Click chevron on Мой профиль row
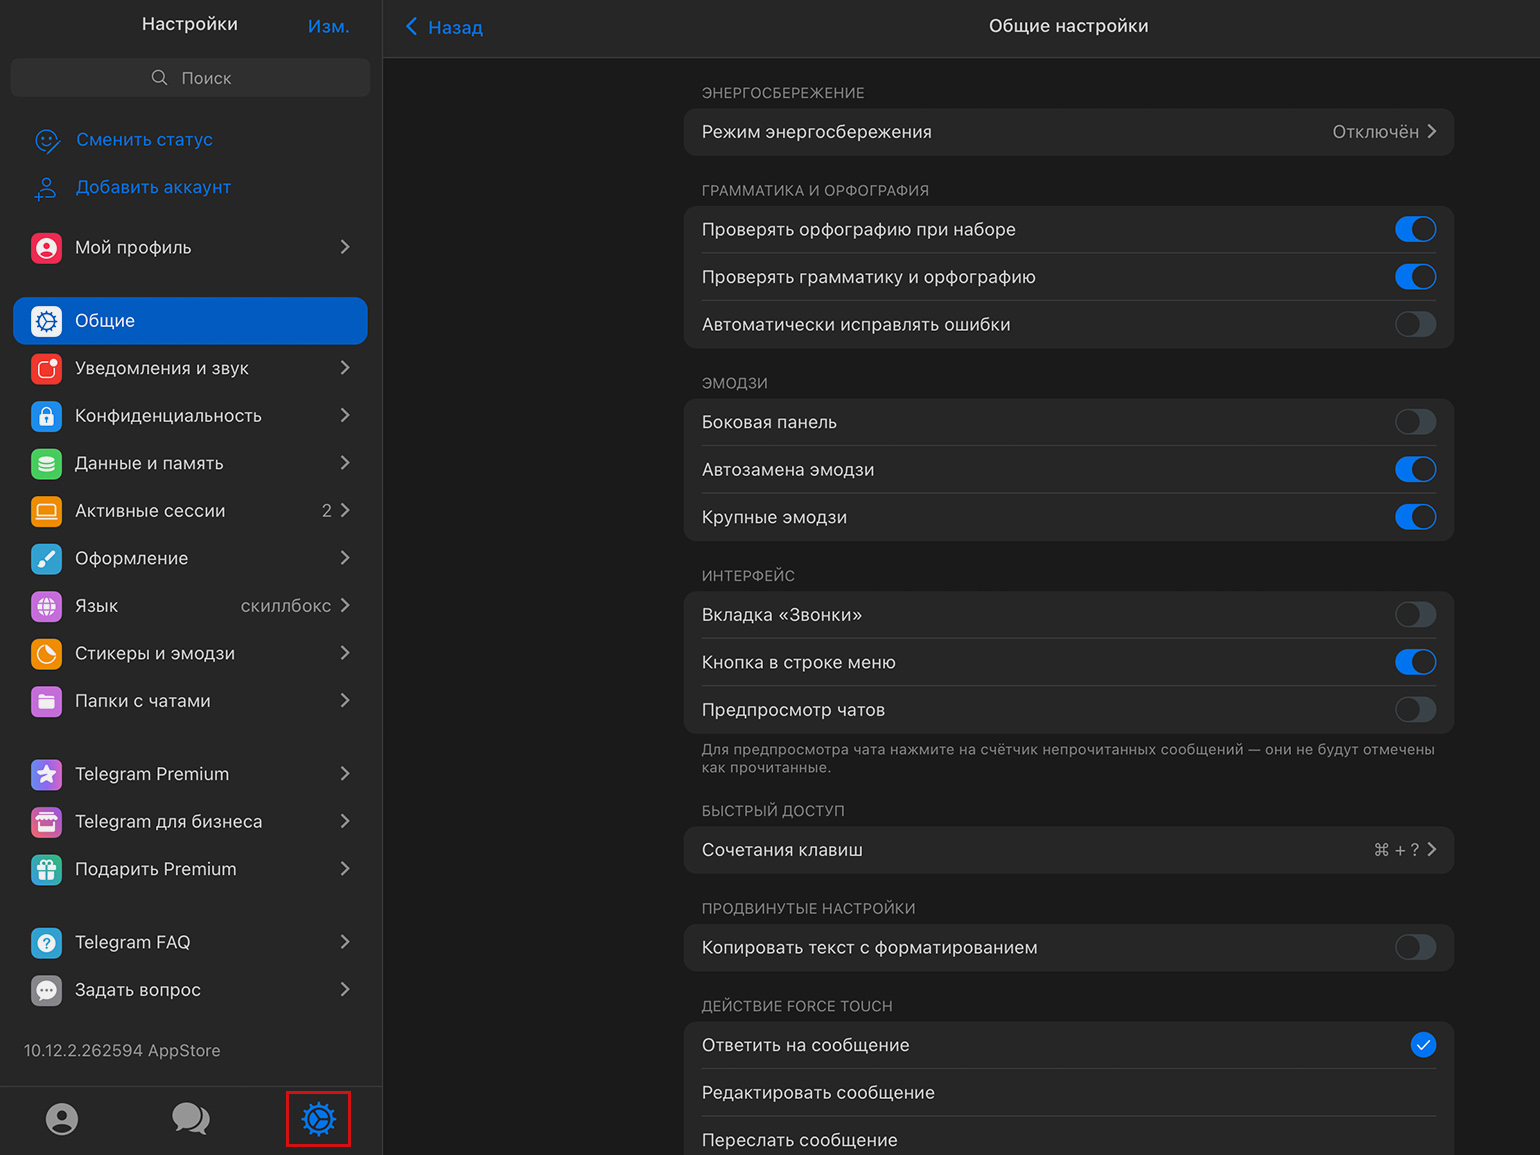This screenshot has height=1155, width=1540. click(345, 247)
